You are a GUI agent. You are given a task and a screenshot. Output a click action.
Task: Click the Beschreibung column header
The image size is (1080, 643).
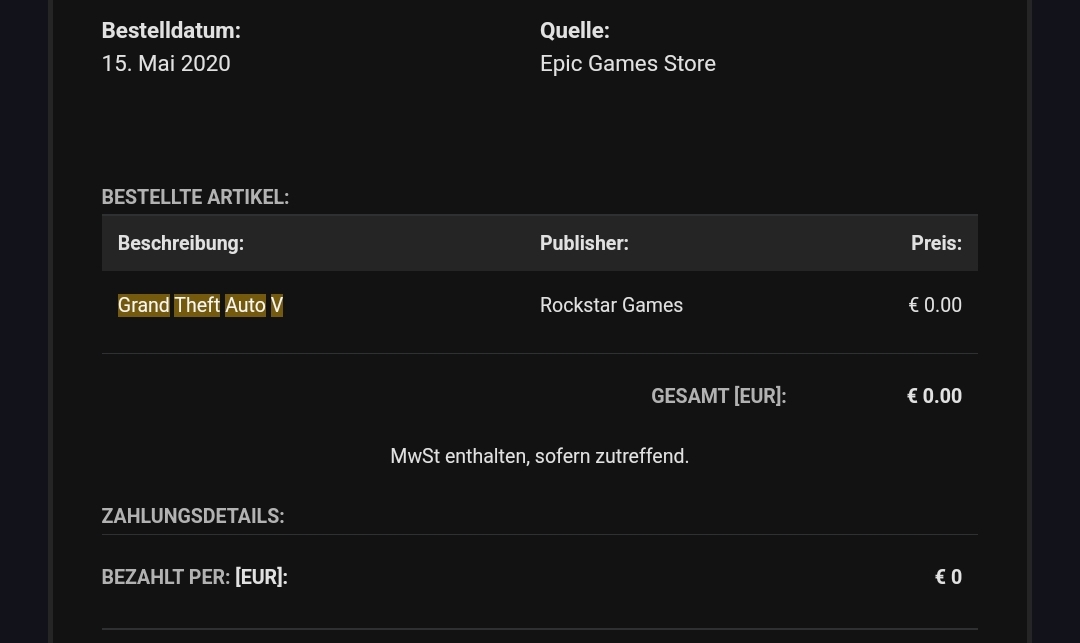click(180, 243)
